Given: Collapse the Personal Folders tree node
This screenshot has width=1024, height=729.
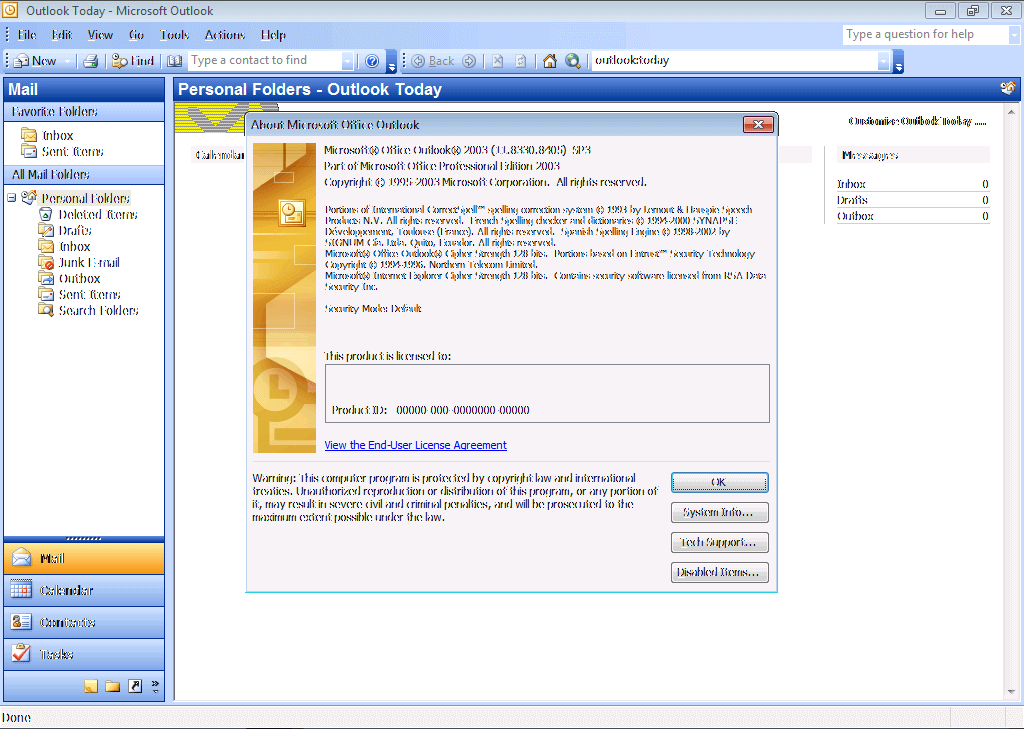Looking at the screenshot, I should [x=12, y=198].
